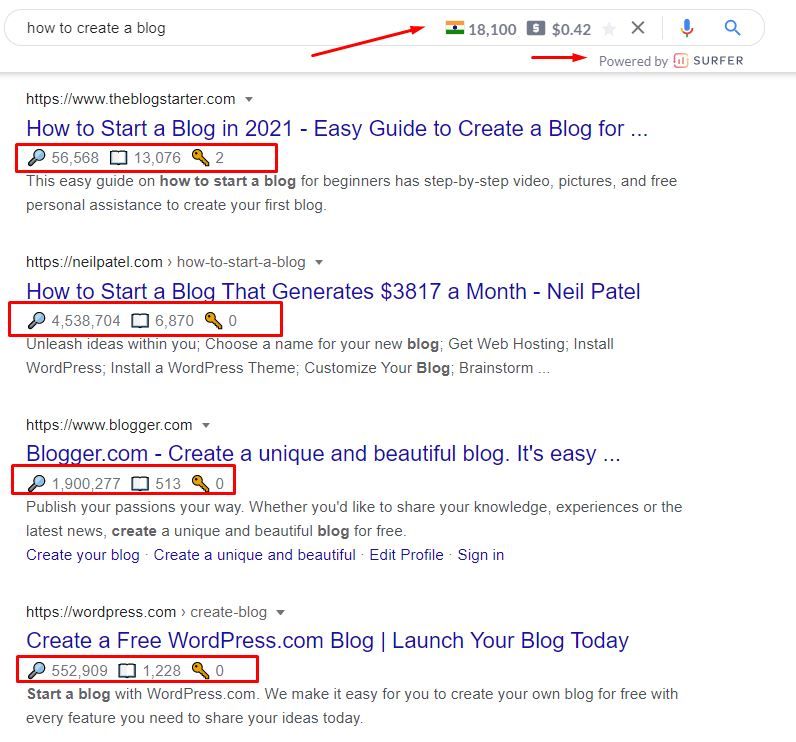The width and height of the screenshot is (796, 742).
Task: Click traffic magnifier icon beside 552,909
Action: point(36,671)
